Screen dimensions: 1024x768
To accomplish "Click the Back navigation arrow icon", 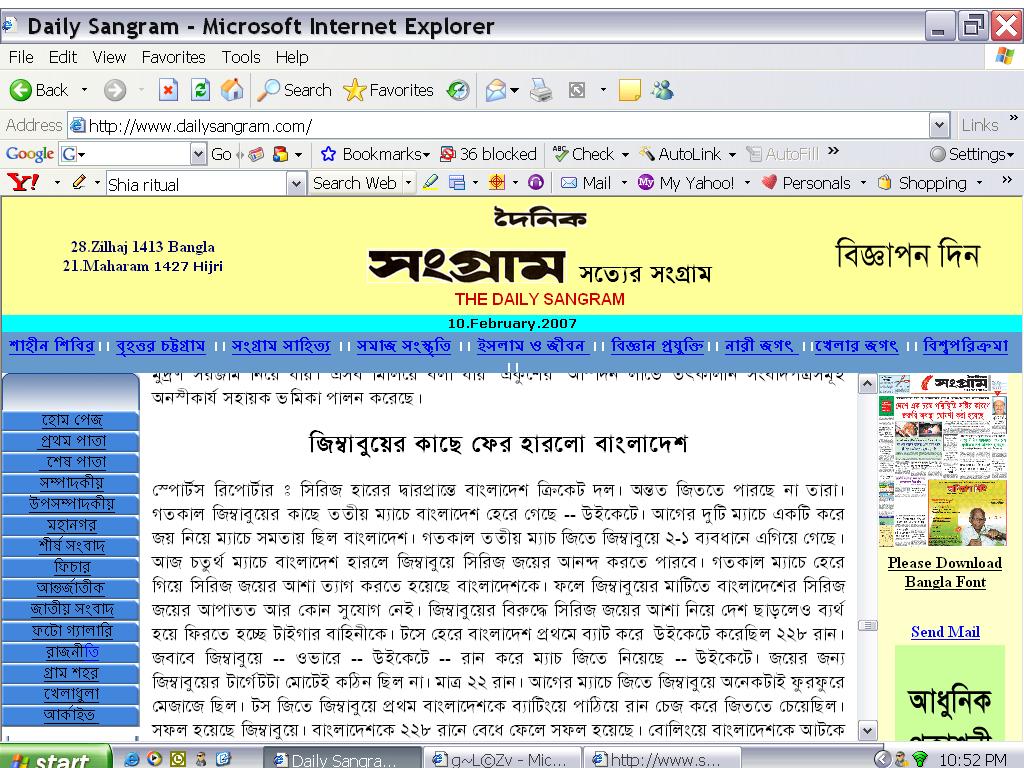I will [x=20, y=89].
